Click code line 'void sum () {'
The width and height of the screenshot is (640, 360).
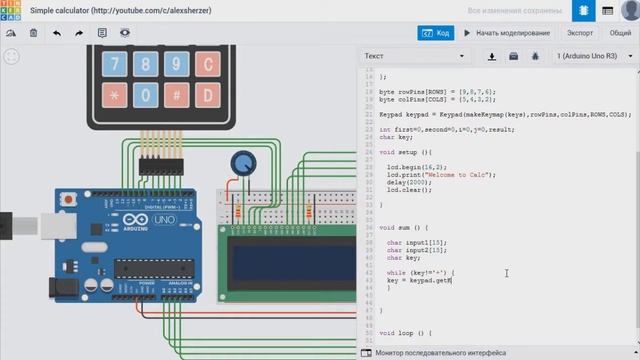tap(403, 228)
